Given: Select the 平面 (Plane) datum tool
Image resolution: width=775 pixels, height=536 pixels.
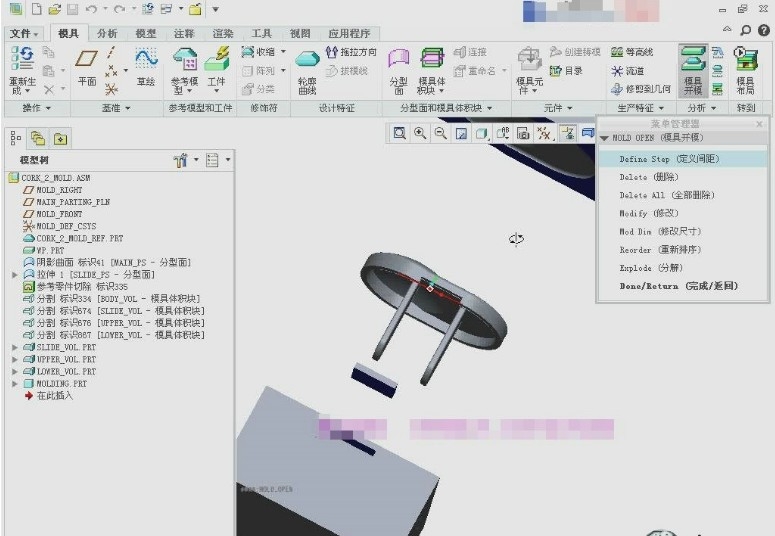Looking at the screenshot, I should (x=86, y=68).
